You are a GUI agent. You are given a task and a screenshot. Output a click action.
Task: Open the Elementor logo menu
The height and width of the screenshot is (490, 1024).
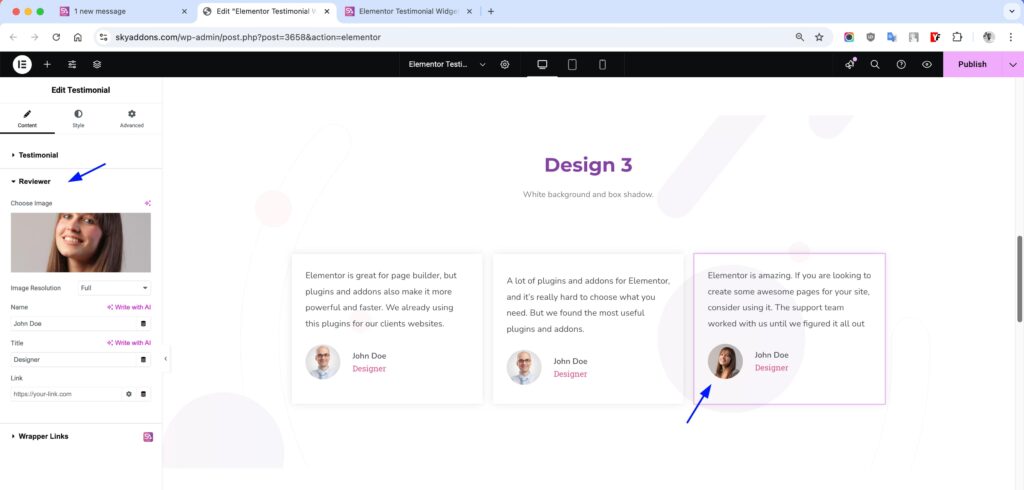pyautogui.click(x=22, y=64)
